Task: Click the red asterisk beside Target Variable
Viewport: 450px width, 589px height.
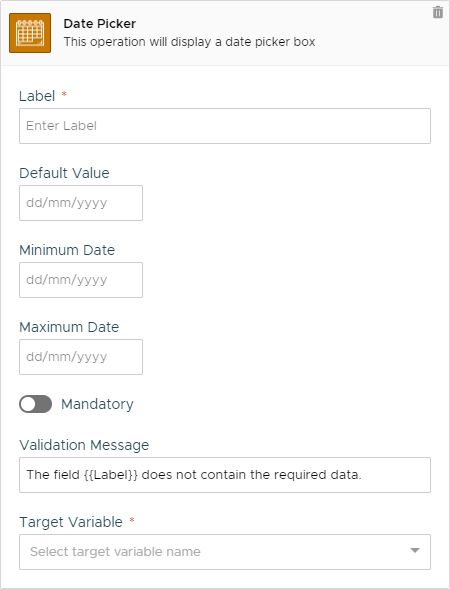Action: coord(132,520)
